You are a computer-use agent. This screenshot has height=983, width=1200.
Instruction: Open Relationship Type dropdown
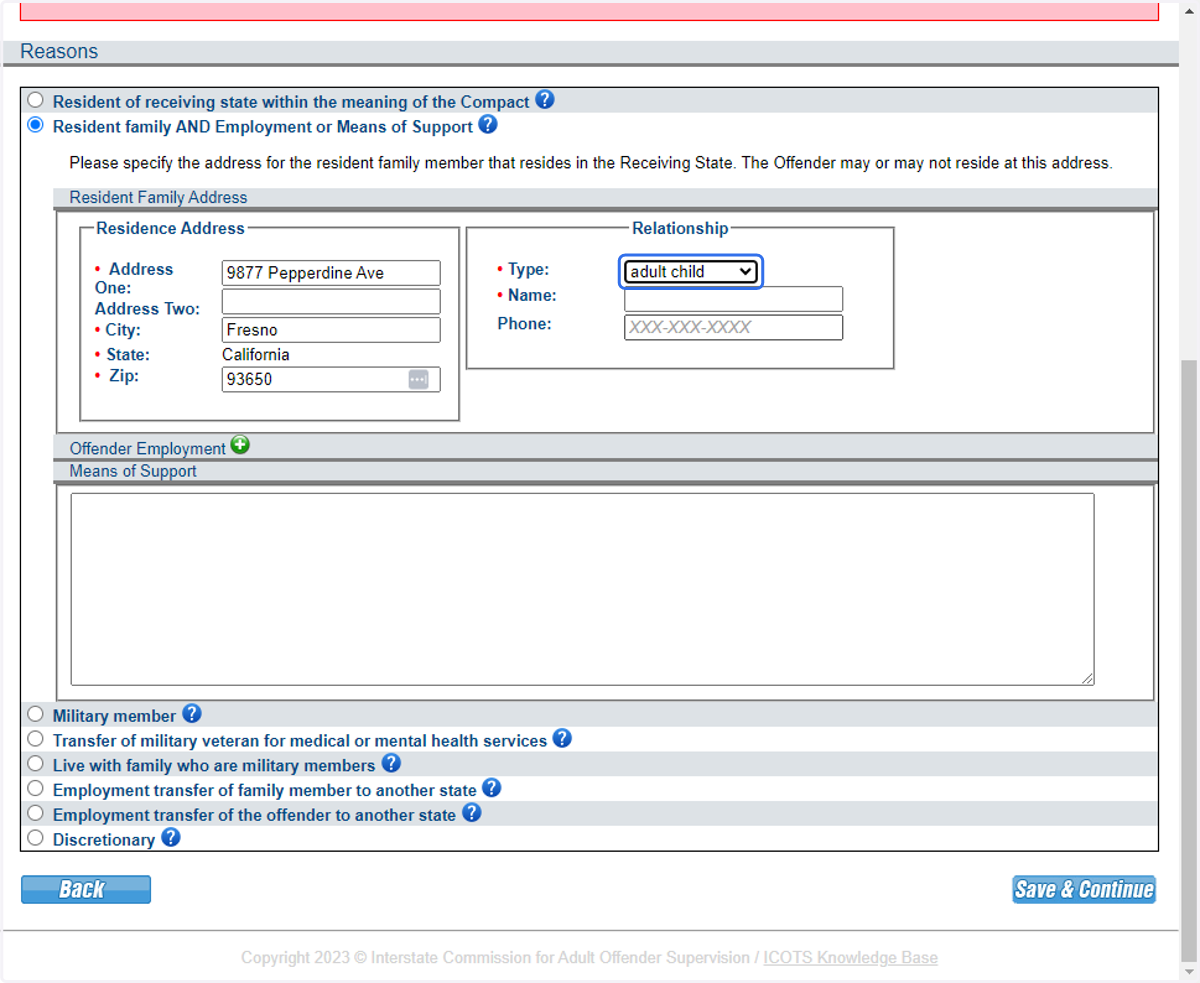coord(691,271)
